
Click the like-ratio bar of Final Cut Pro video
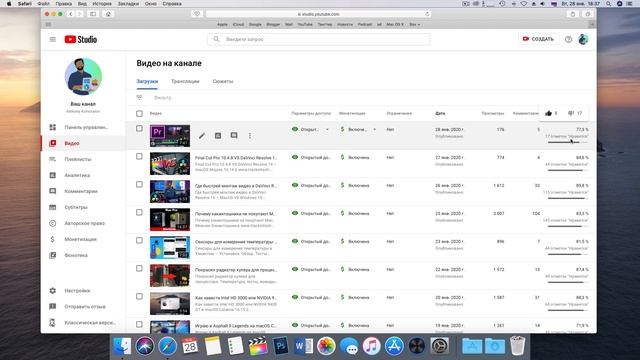567,170
